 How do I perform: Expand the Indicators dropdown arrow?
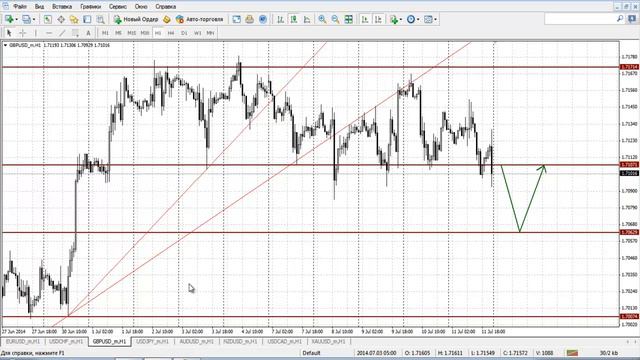[x=401, y=20]
